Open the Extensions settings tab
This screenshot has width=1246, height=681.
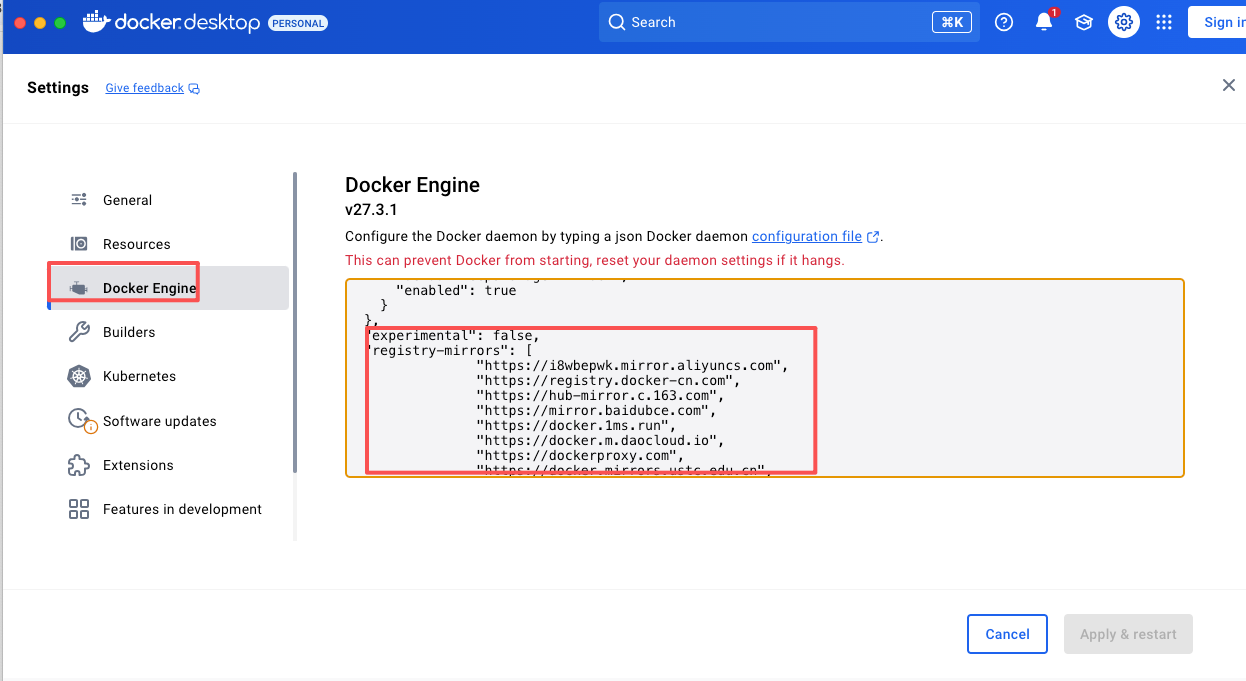pyautogui.click(x=168, y=465)
